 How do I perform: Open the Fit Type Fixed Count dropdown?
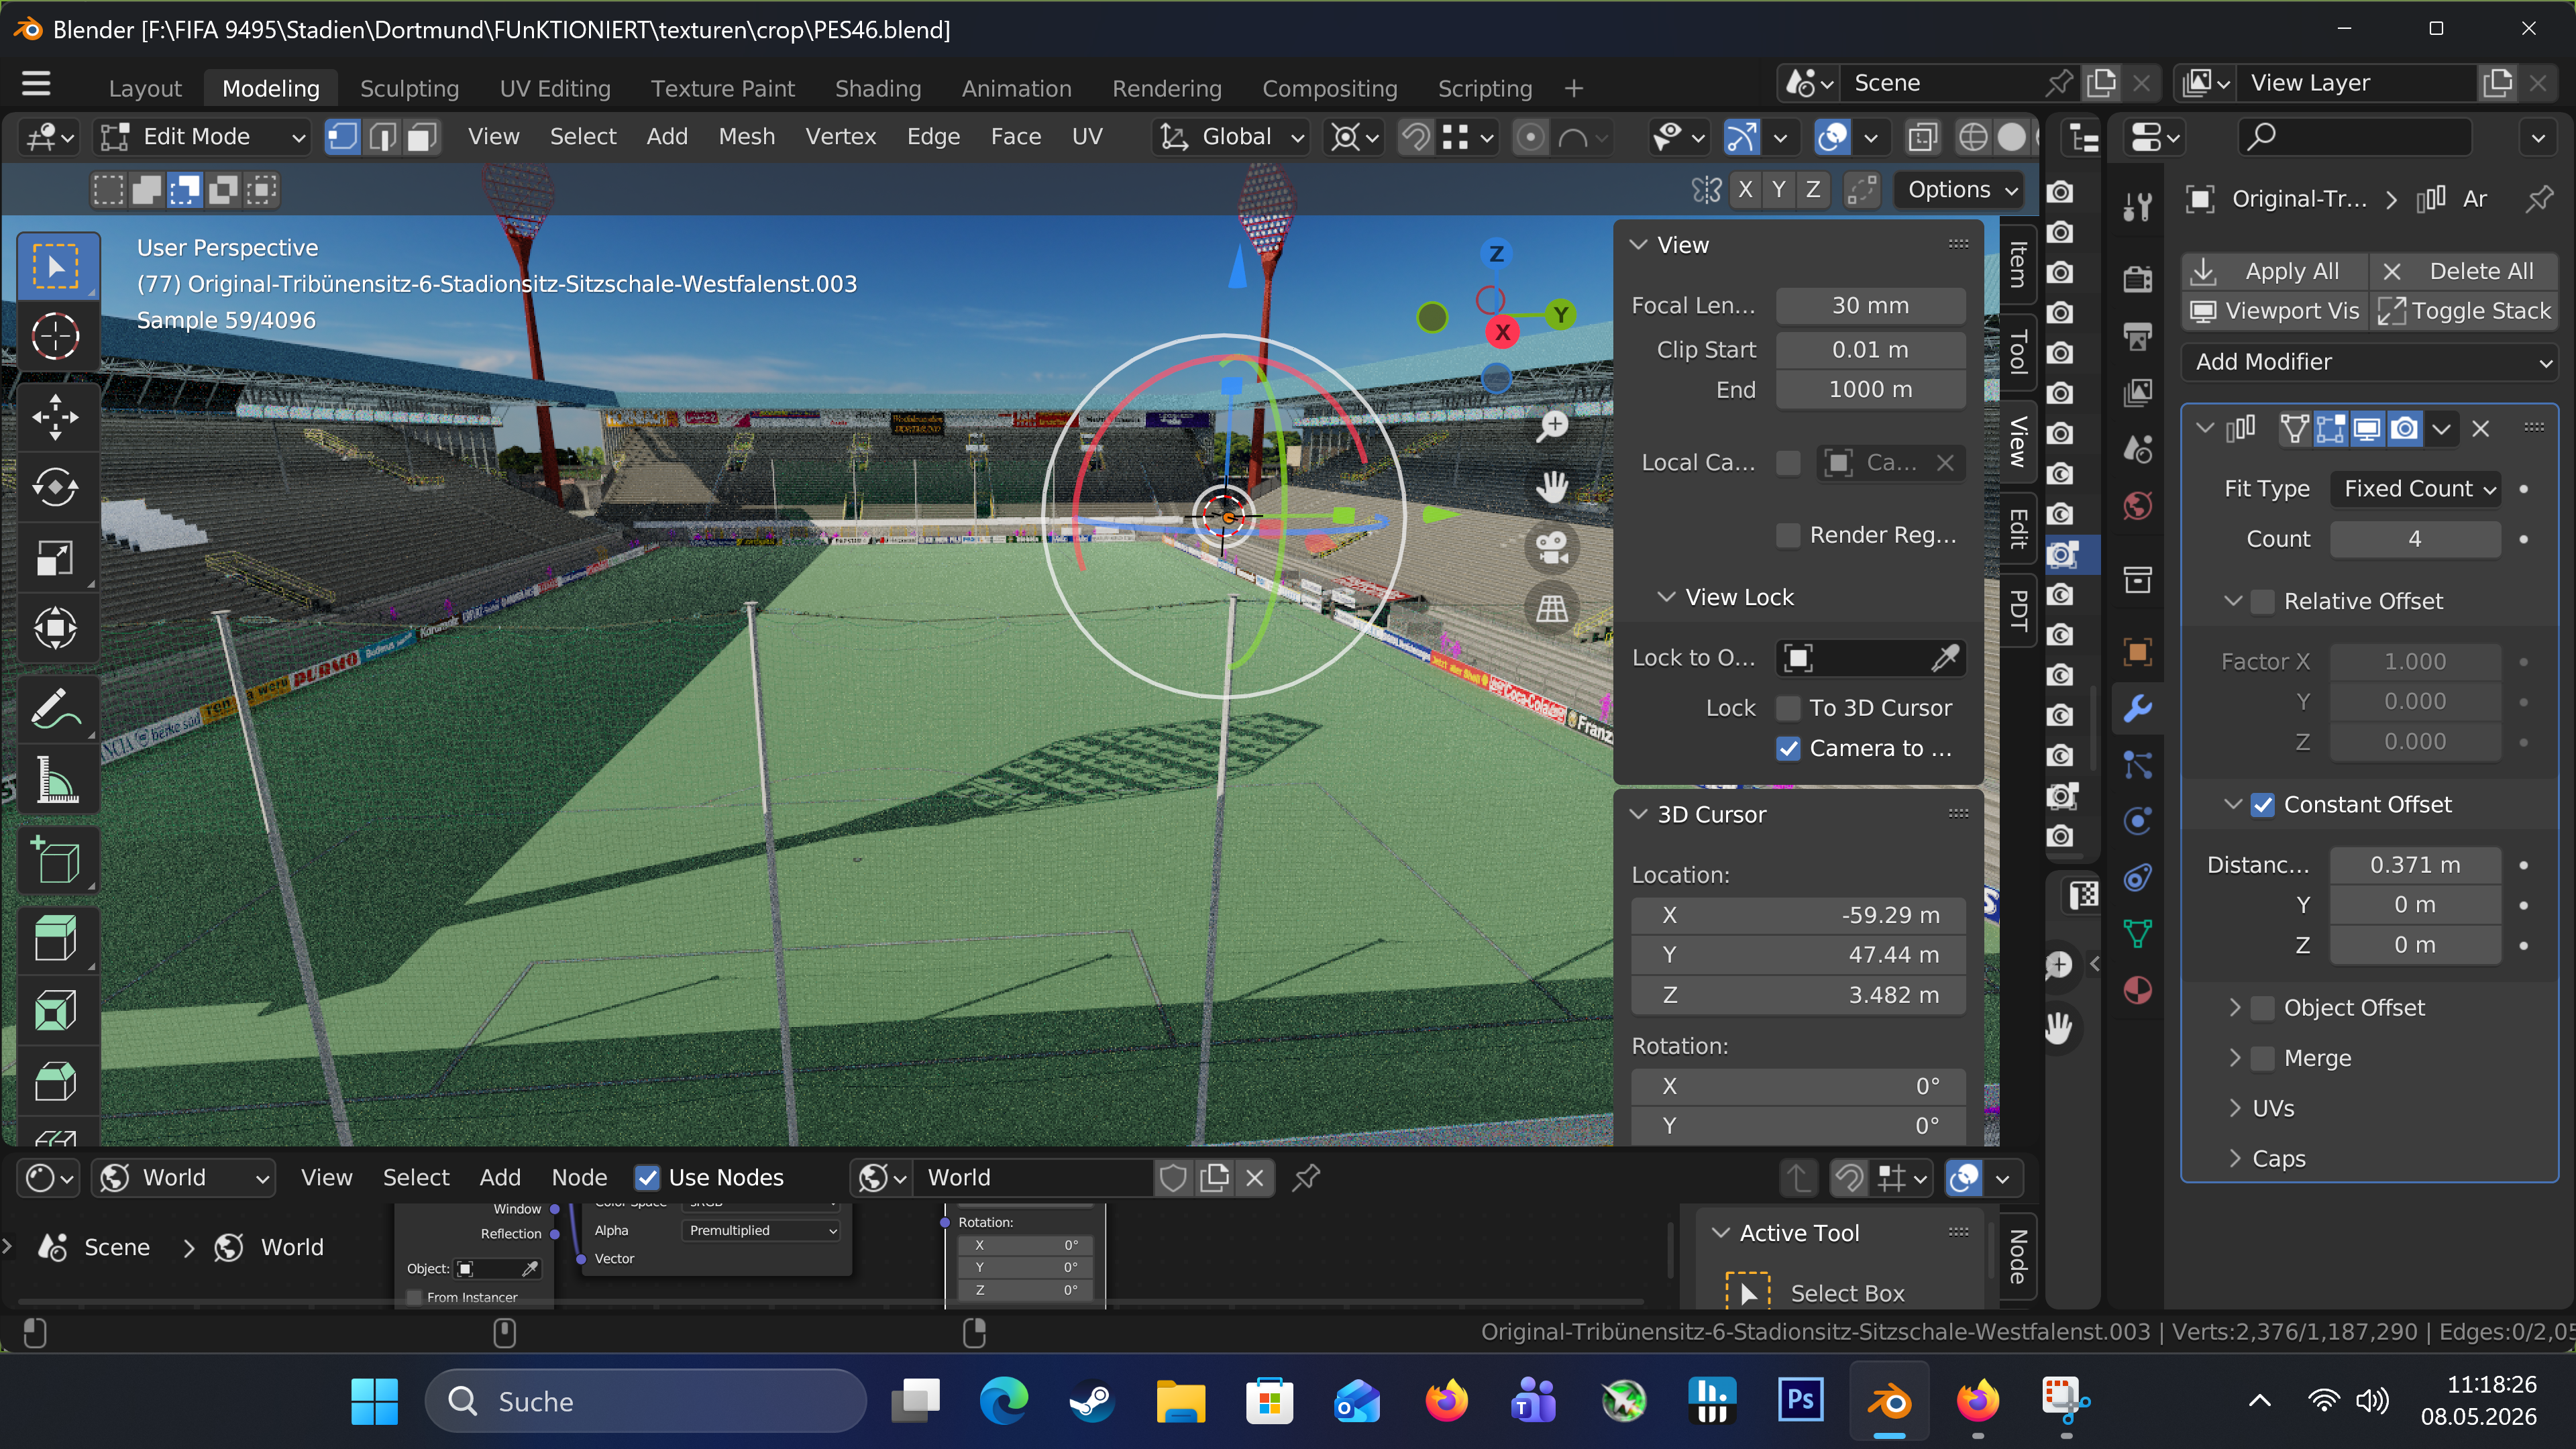pyautogui.click(x=2415, y=489)
